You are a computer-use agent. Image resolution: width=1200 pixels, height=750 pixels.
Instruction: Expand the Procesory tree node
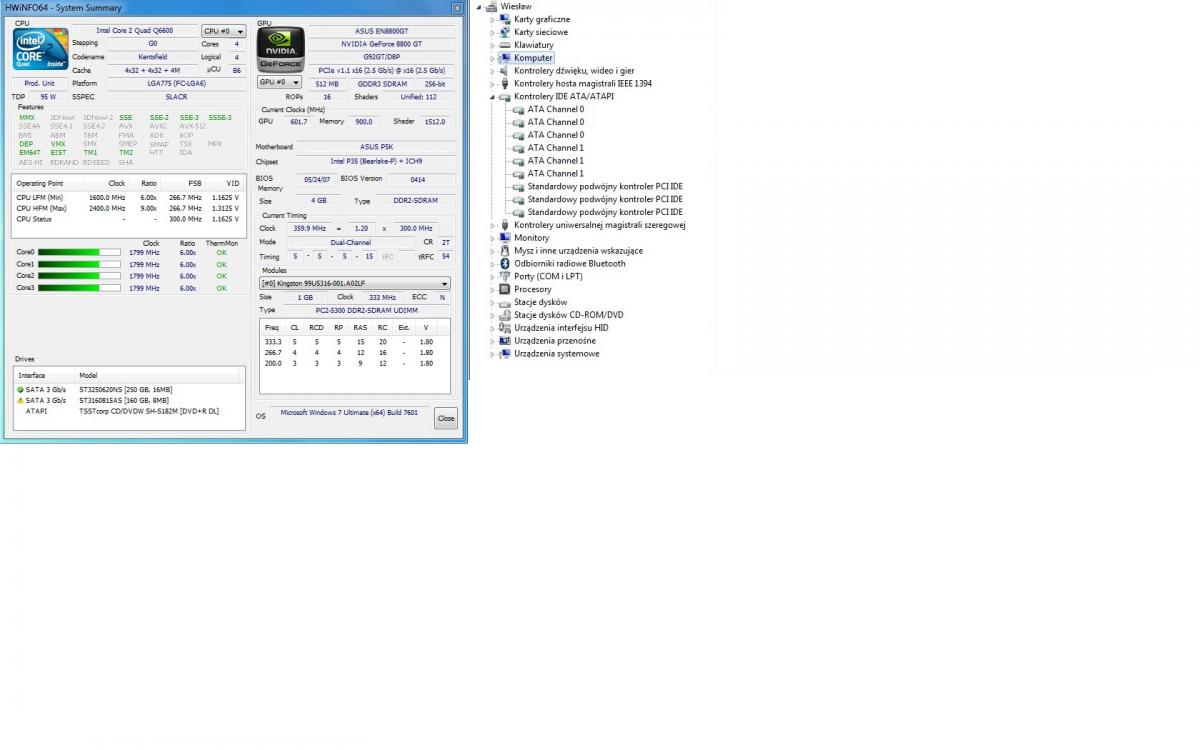[493, 290]
